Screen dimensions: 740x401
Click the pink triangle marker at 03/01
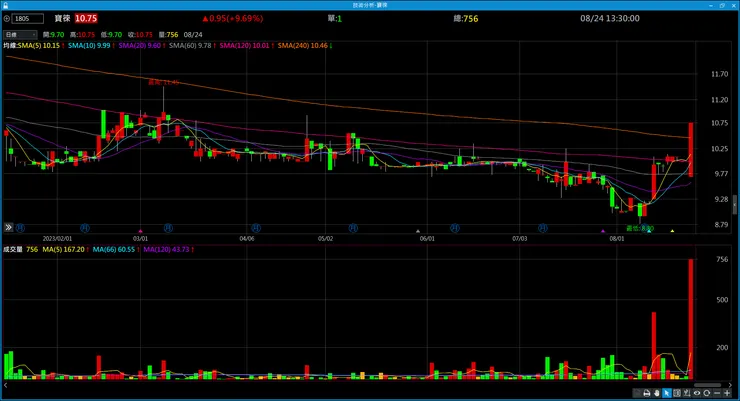(141, 231)
